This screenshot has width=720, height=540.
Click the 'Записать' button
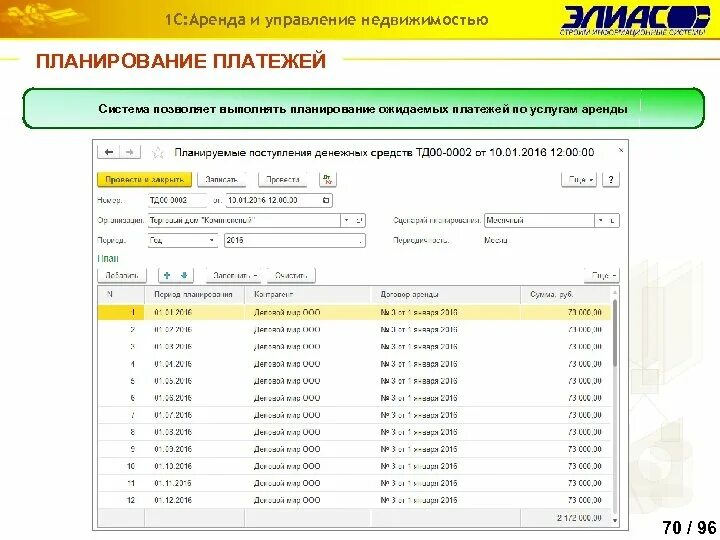[x=221, y=180]
